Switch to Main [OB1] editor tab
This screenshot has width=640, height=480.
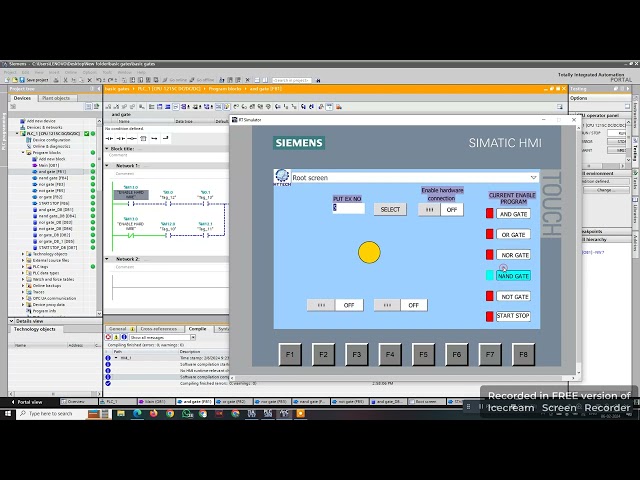(155, 402)
